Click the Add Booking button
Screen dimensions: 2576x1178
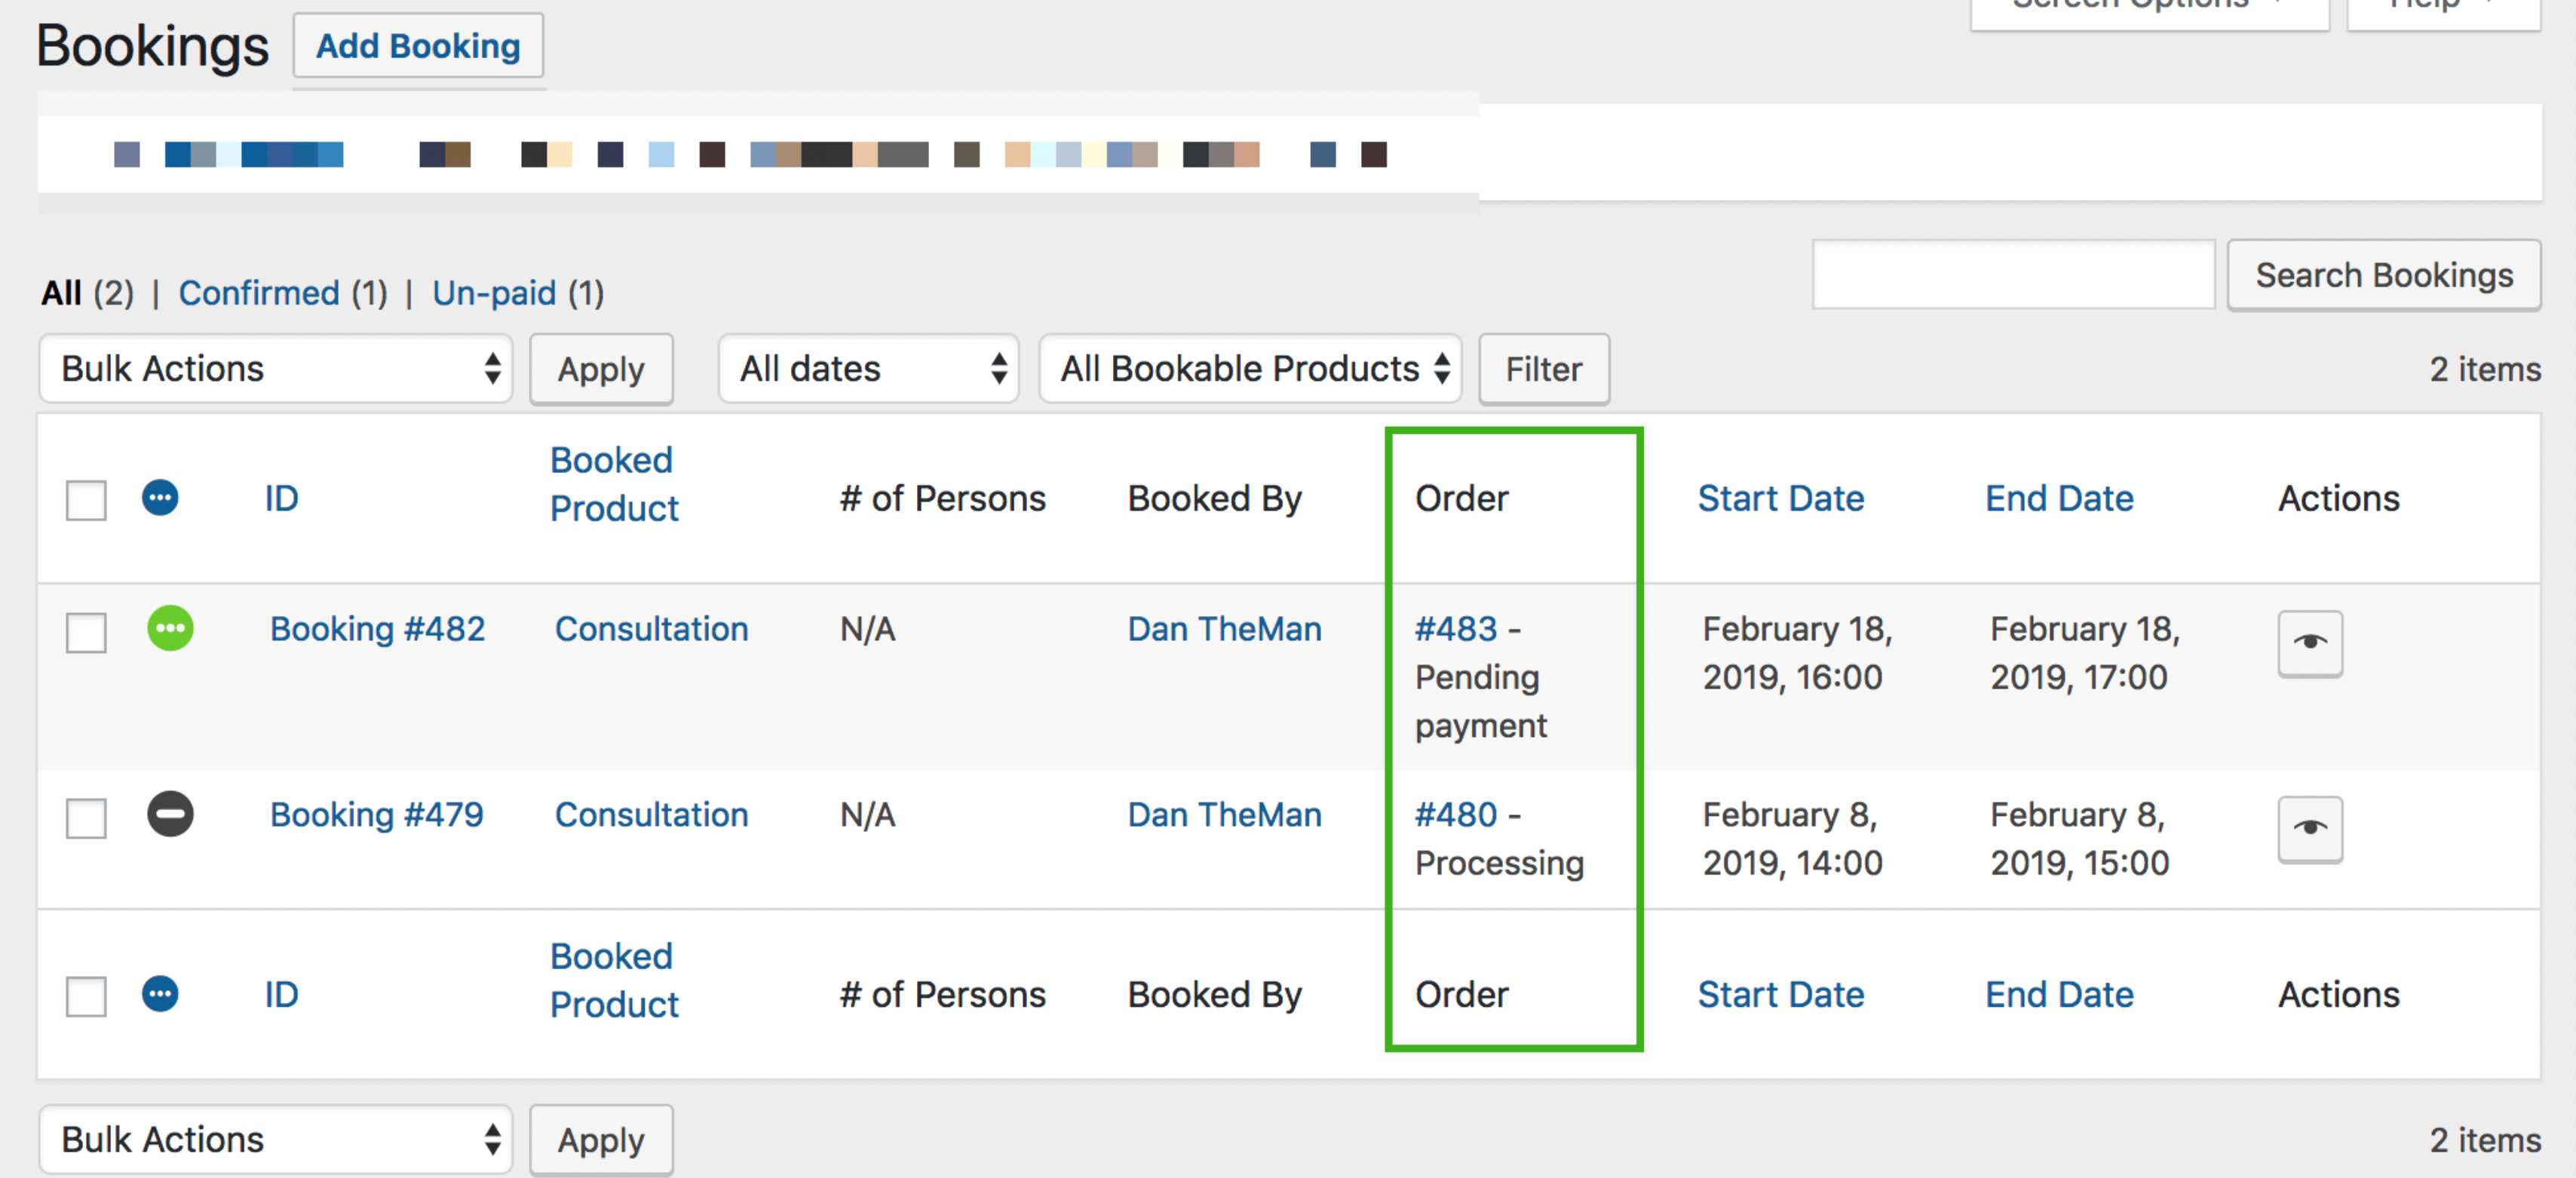[x=417, y=45]
